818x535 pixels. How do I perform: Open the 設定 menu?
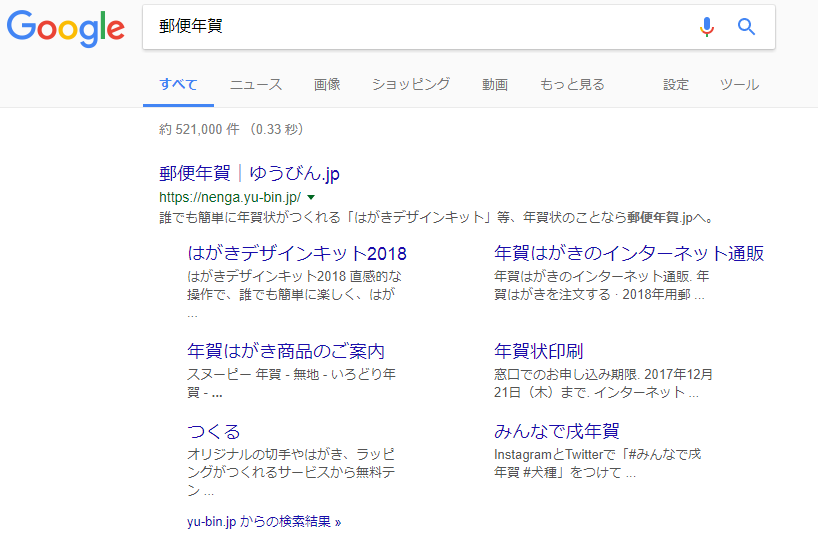click(676, 84)
